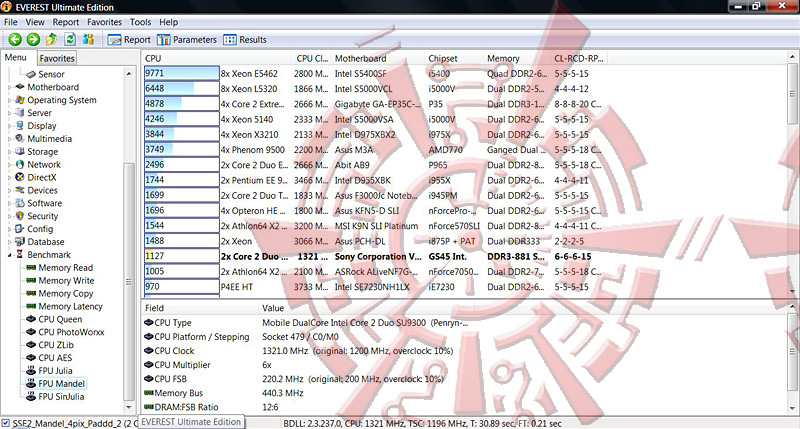The width and height of the screenshot is (800, 429).
Task: Expand the Security tree node
Action: pyautogui.click(x=10, y=216)
